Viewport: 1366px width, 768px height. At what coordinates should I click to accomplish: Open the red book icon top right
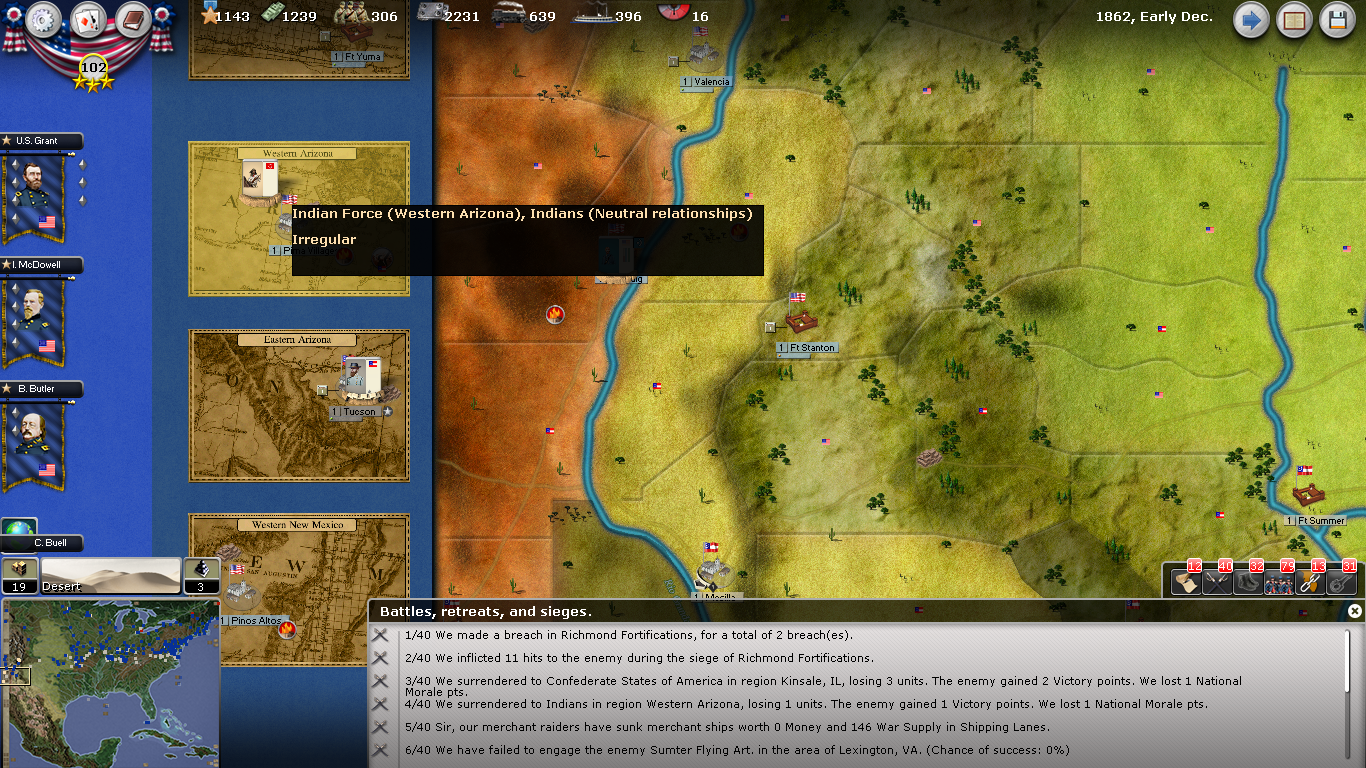(x=1295, y=20)
